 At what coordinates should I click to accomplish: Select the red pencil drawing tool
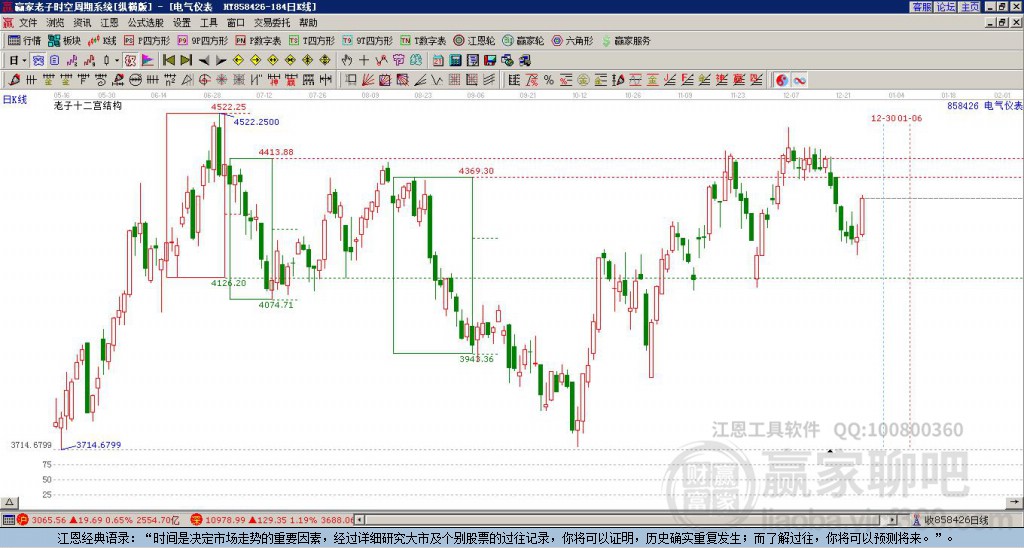pos(14,80)
